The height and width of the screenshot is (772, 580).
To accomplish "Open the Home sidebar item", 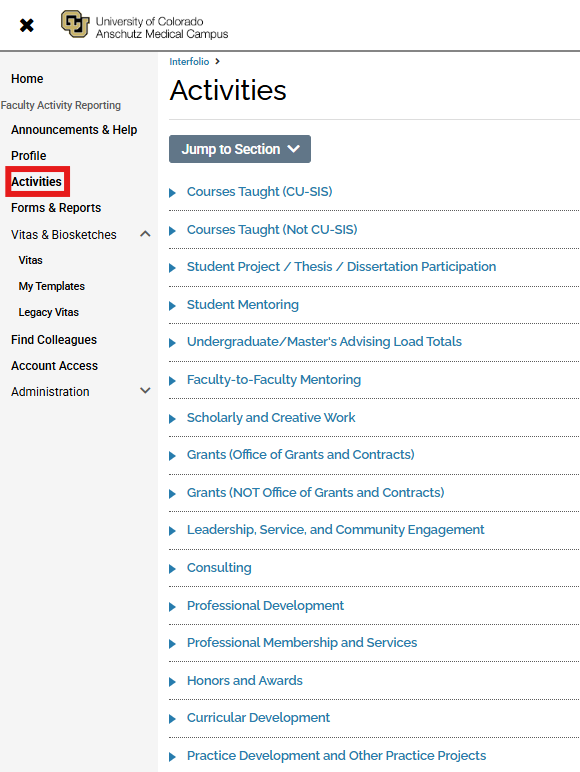I will pyautogui.click(x=27, y=79).
